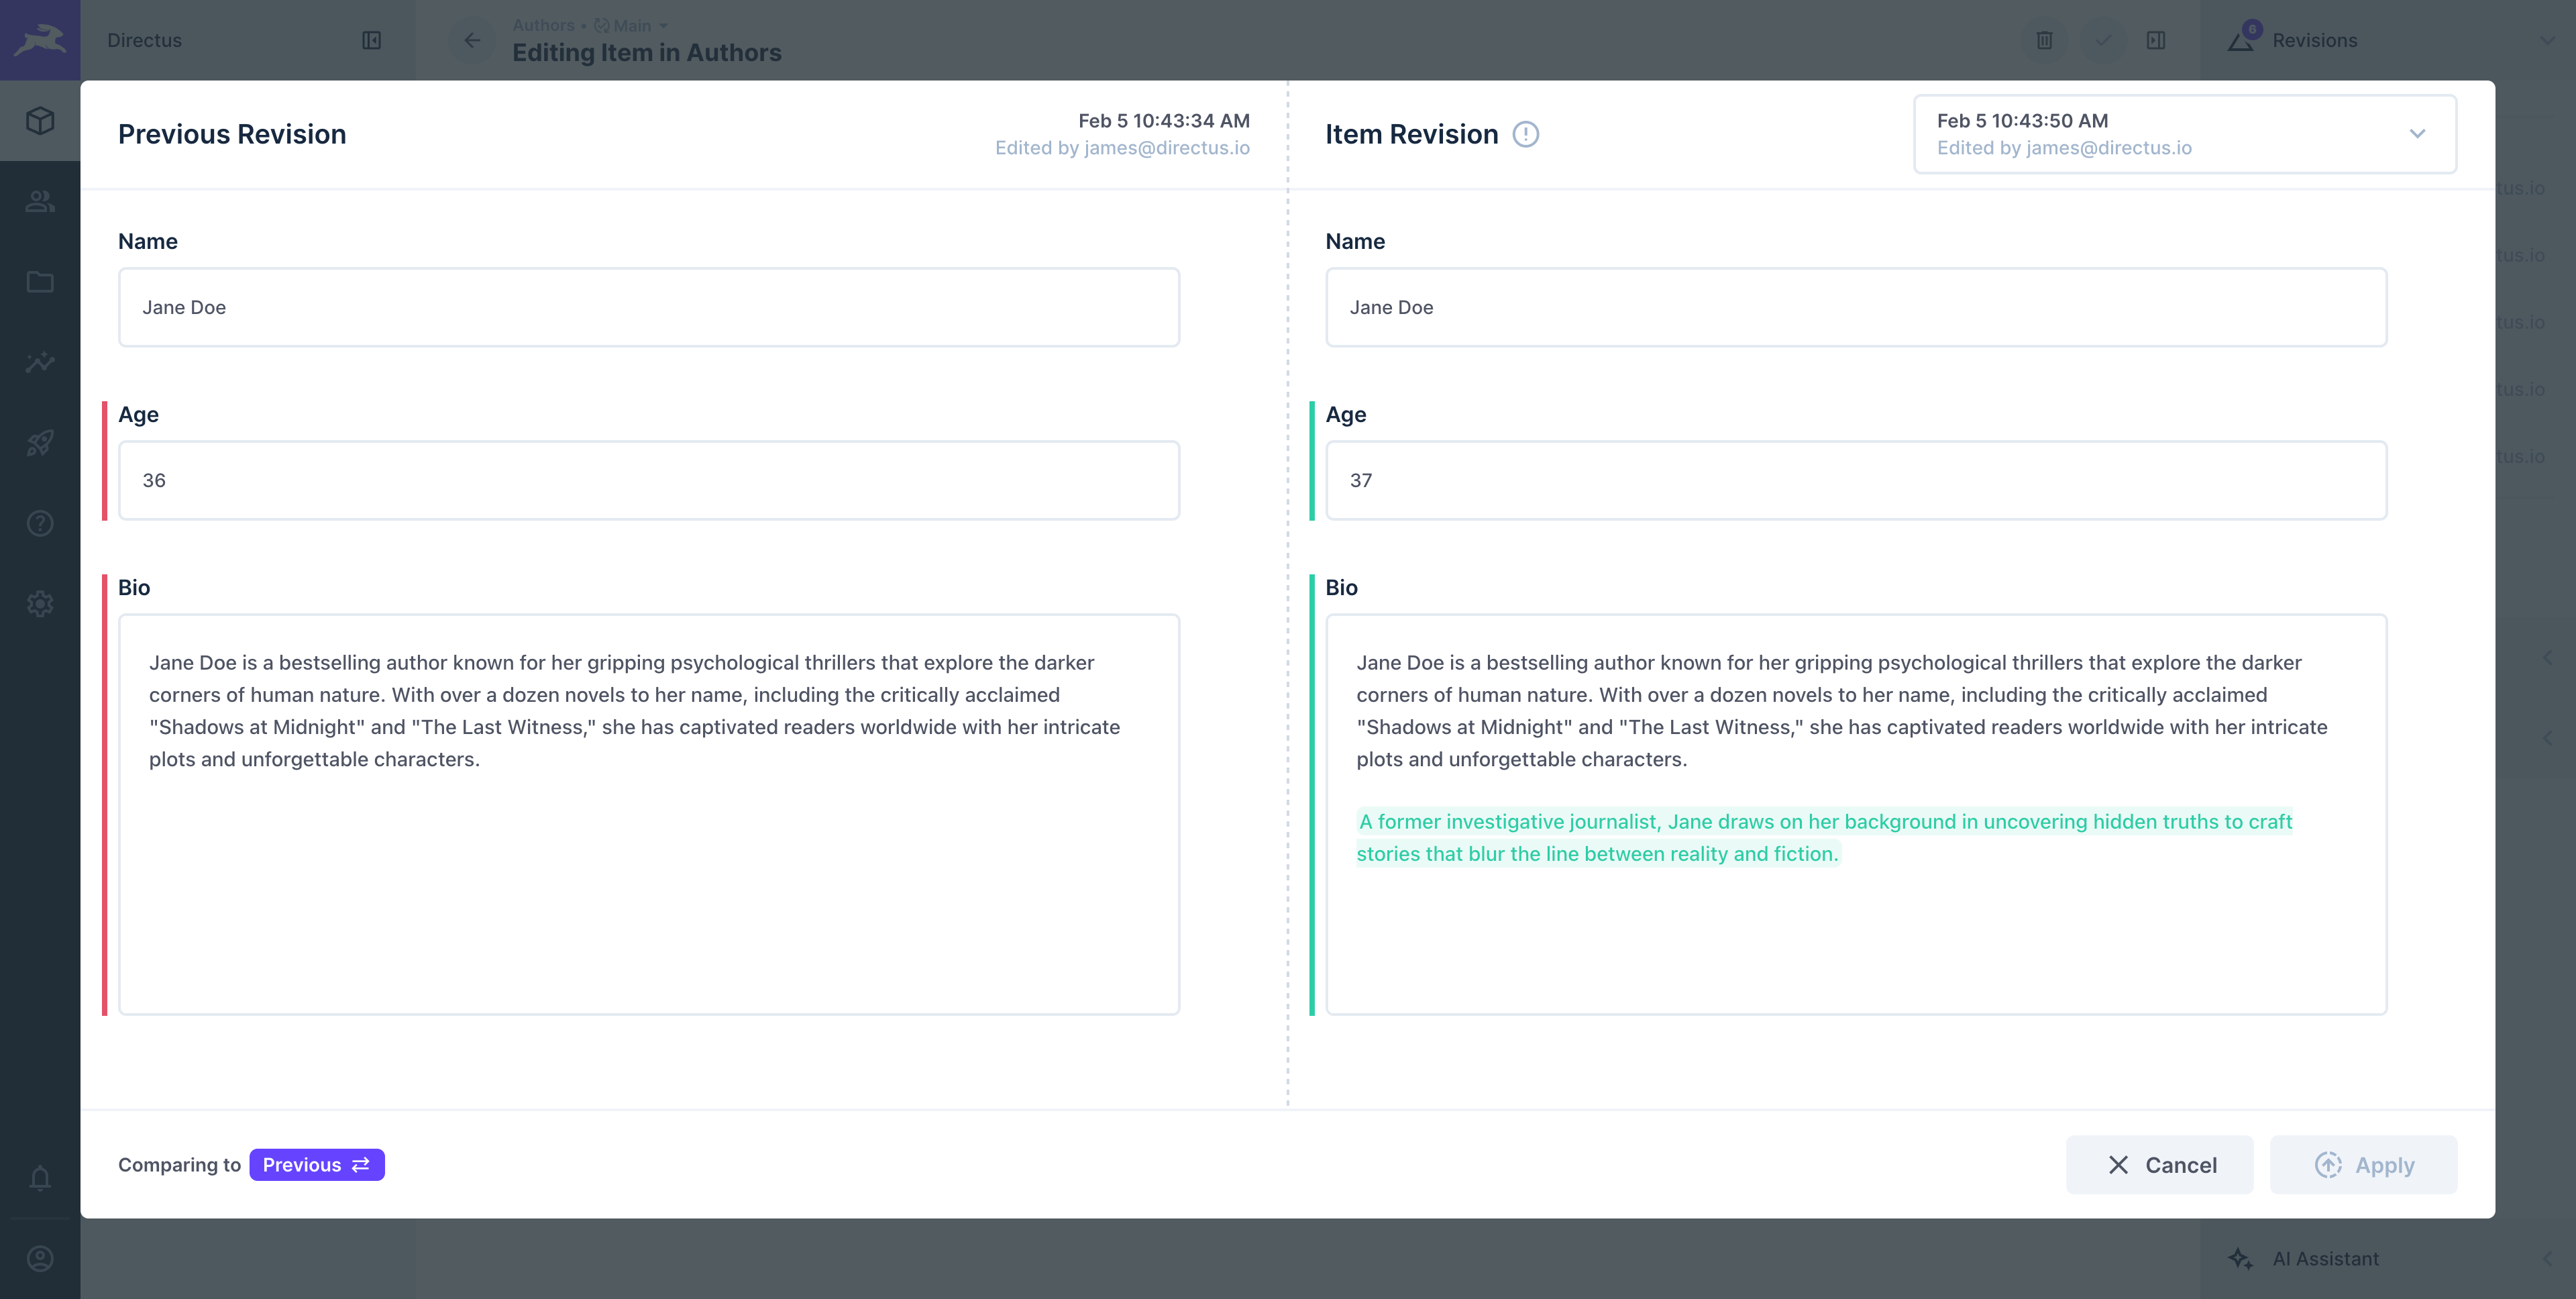
Task: Open the File Library folder icon
Action: click(40, 282)
